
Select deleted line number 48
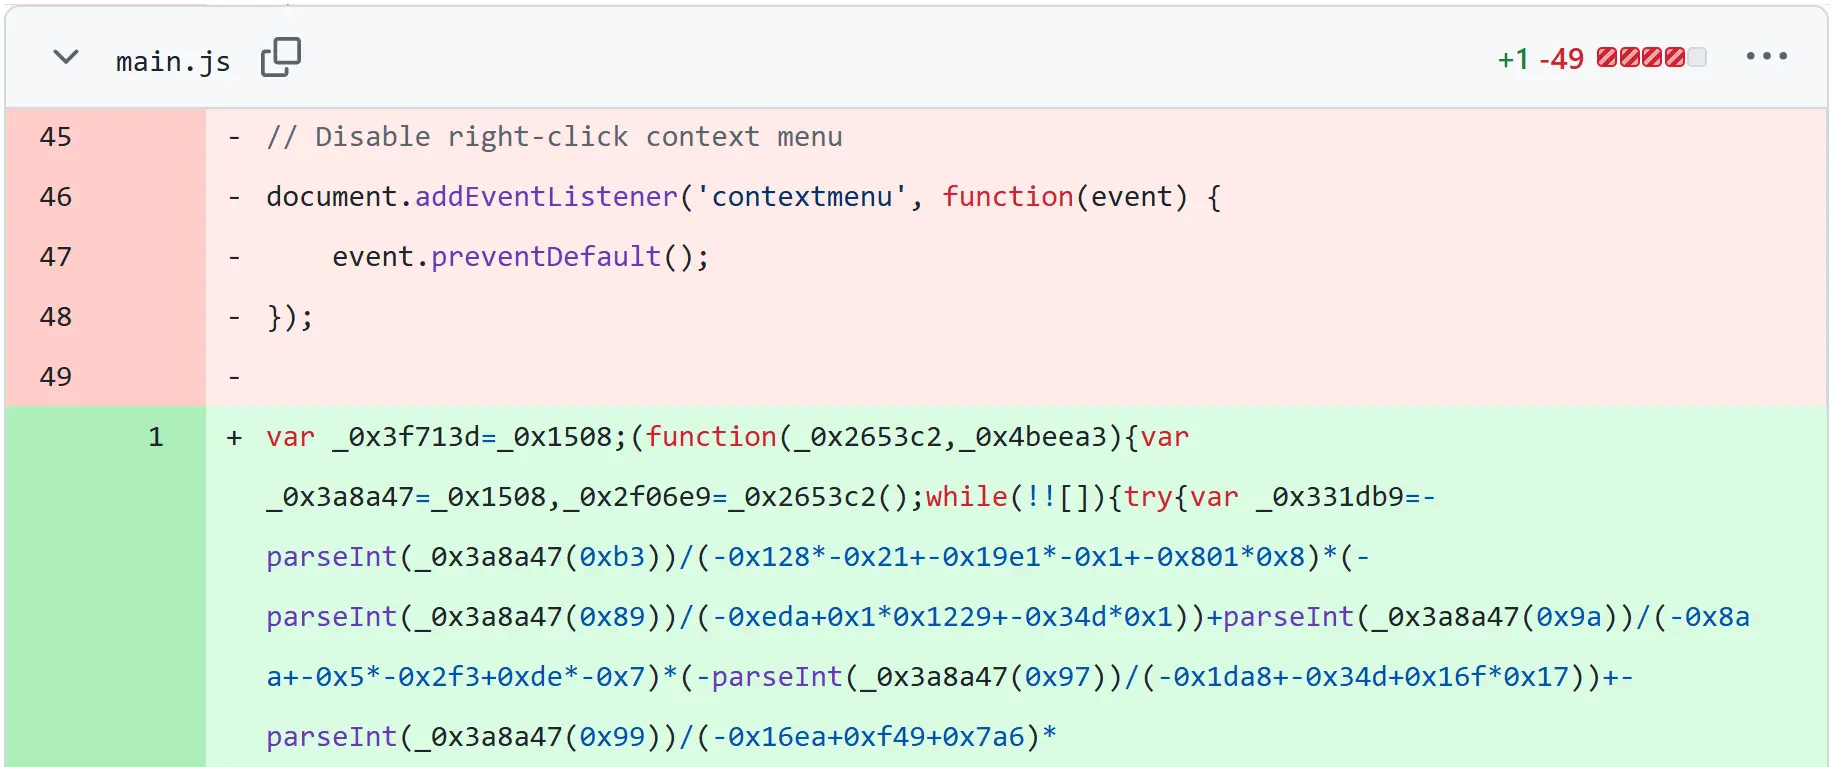[56, 317]
